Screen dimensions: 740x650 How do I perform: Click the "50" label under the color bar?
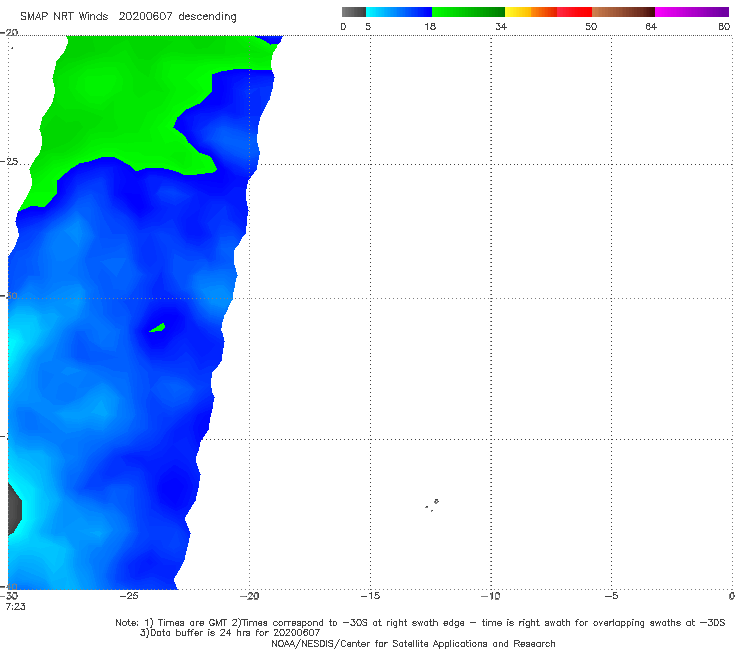click(x=591, y=26)
